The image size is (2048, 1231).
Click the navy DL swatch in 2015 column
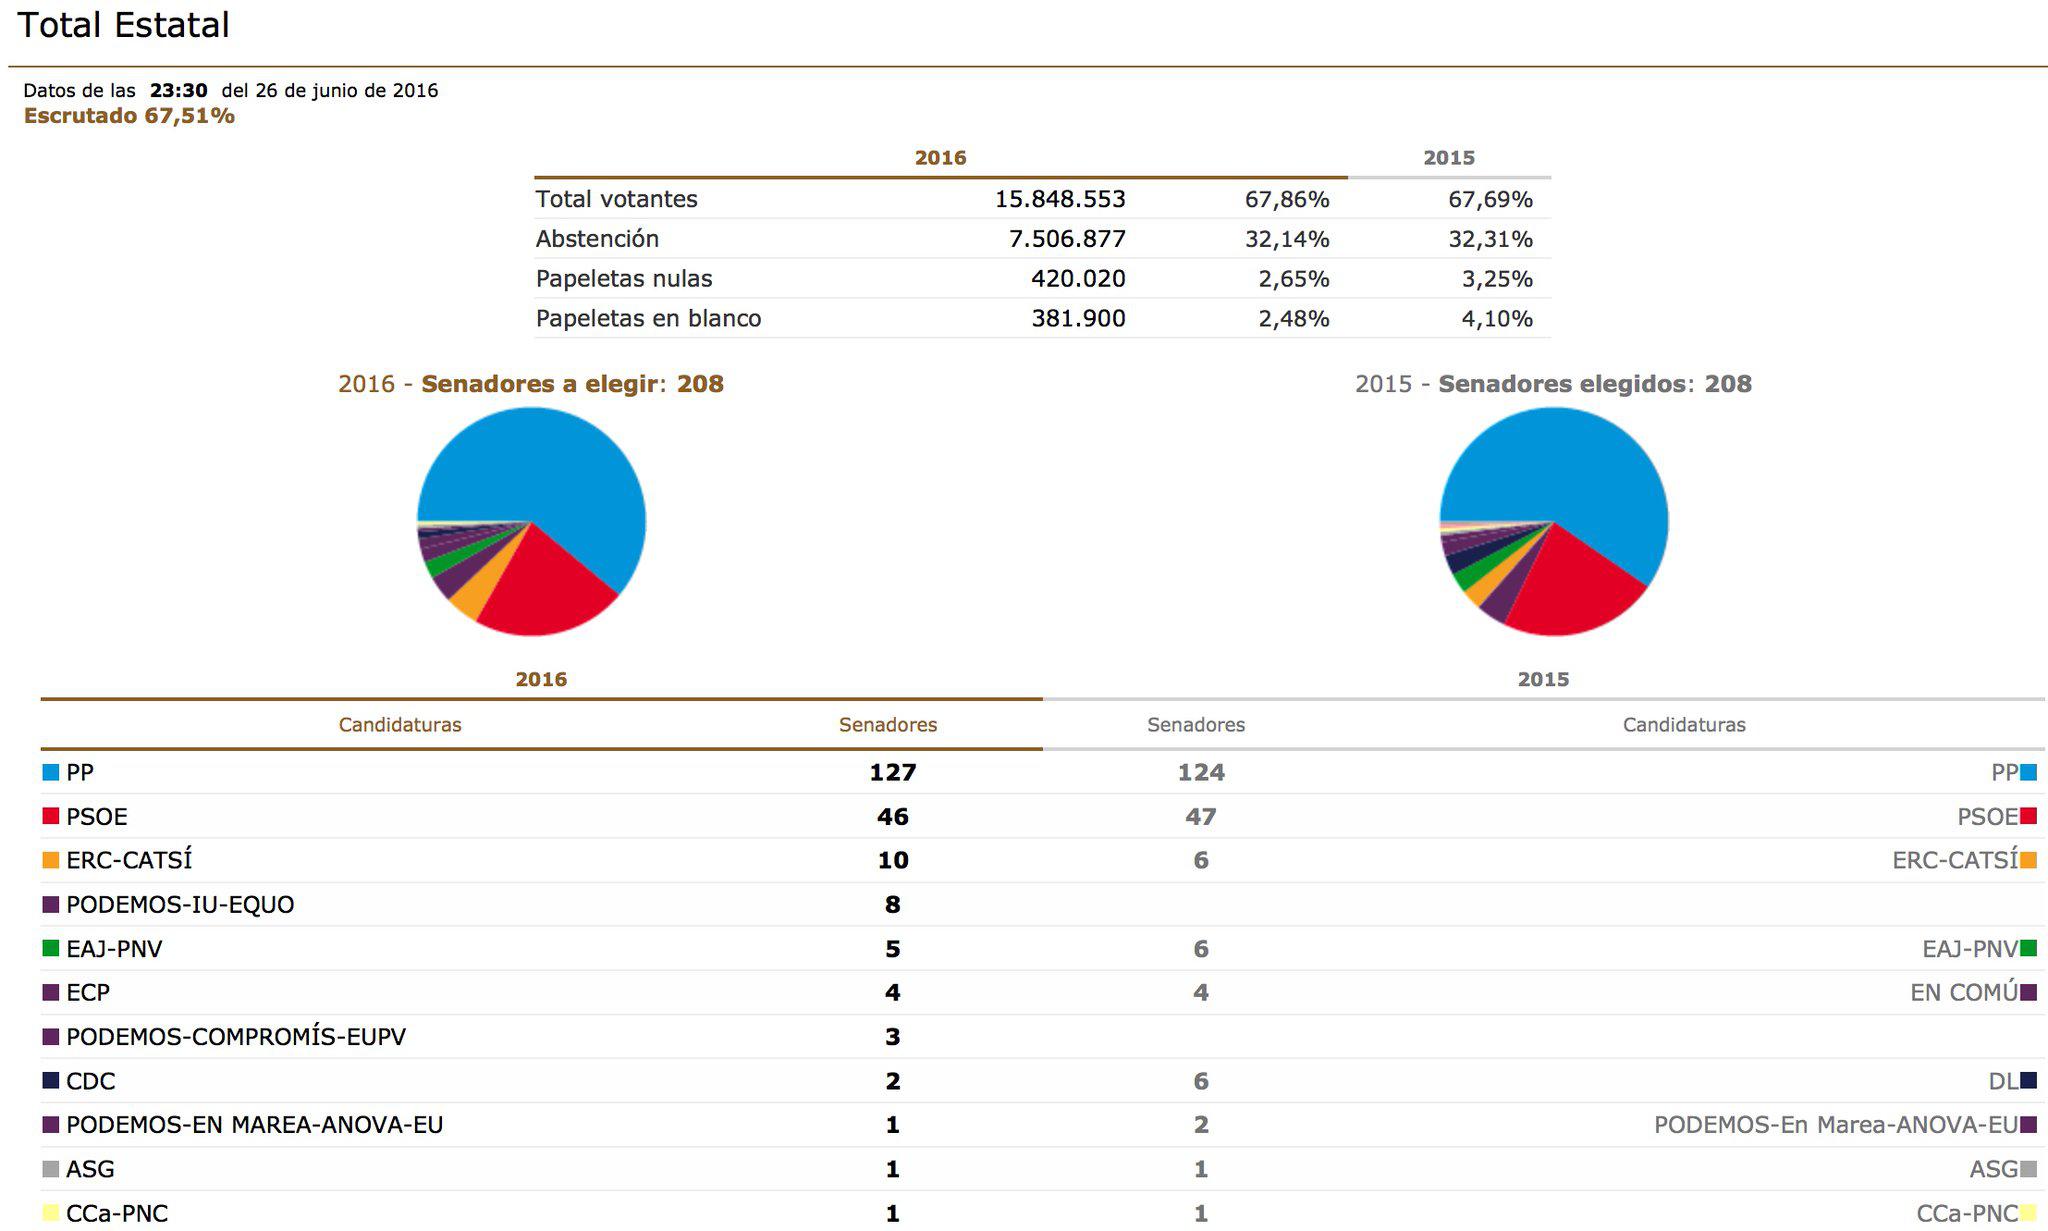[x=2028, y=1080]
